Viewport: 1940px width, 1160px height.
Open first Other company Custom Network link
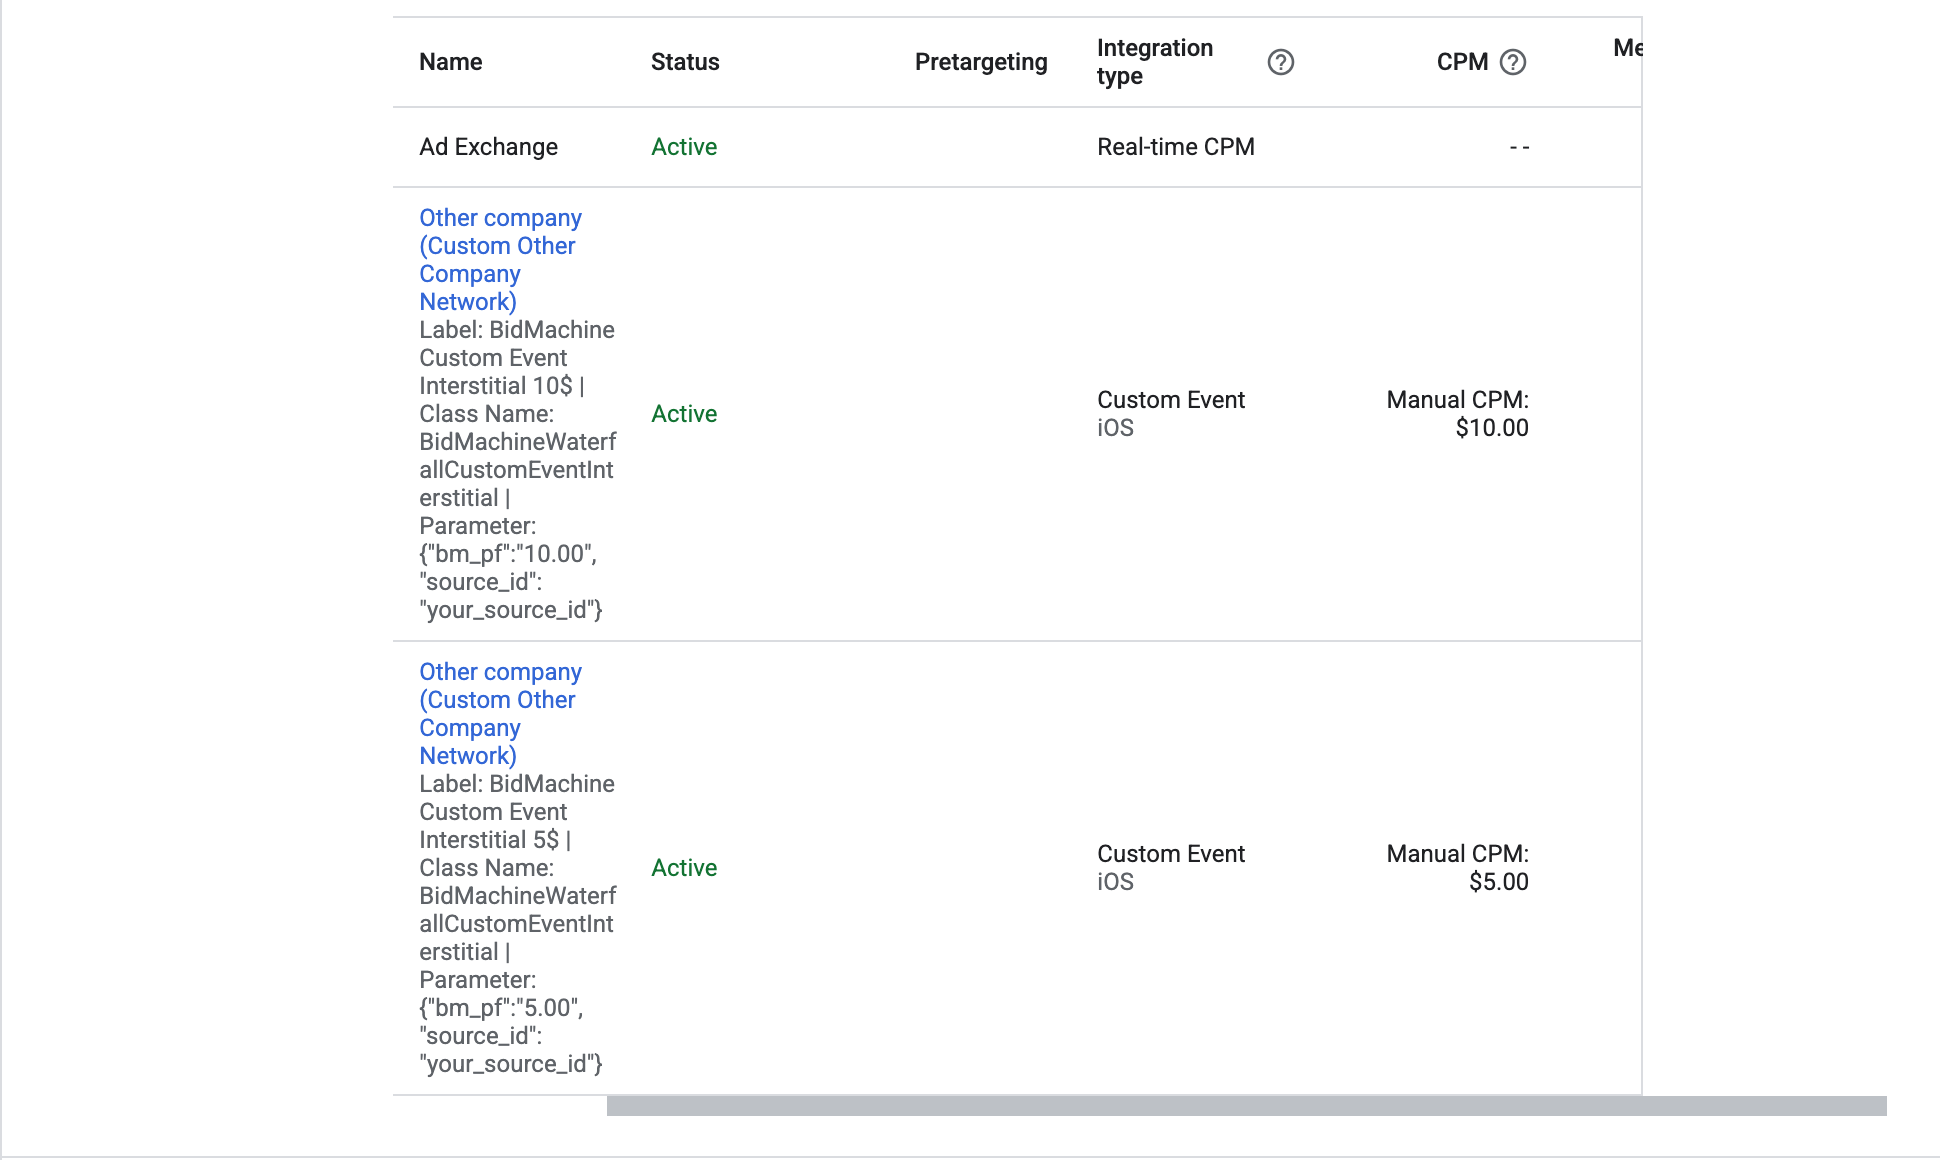499,259
